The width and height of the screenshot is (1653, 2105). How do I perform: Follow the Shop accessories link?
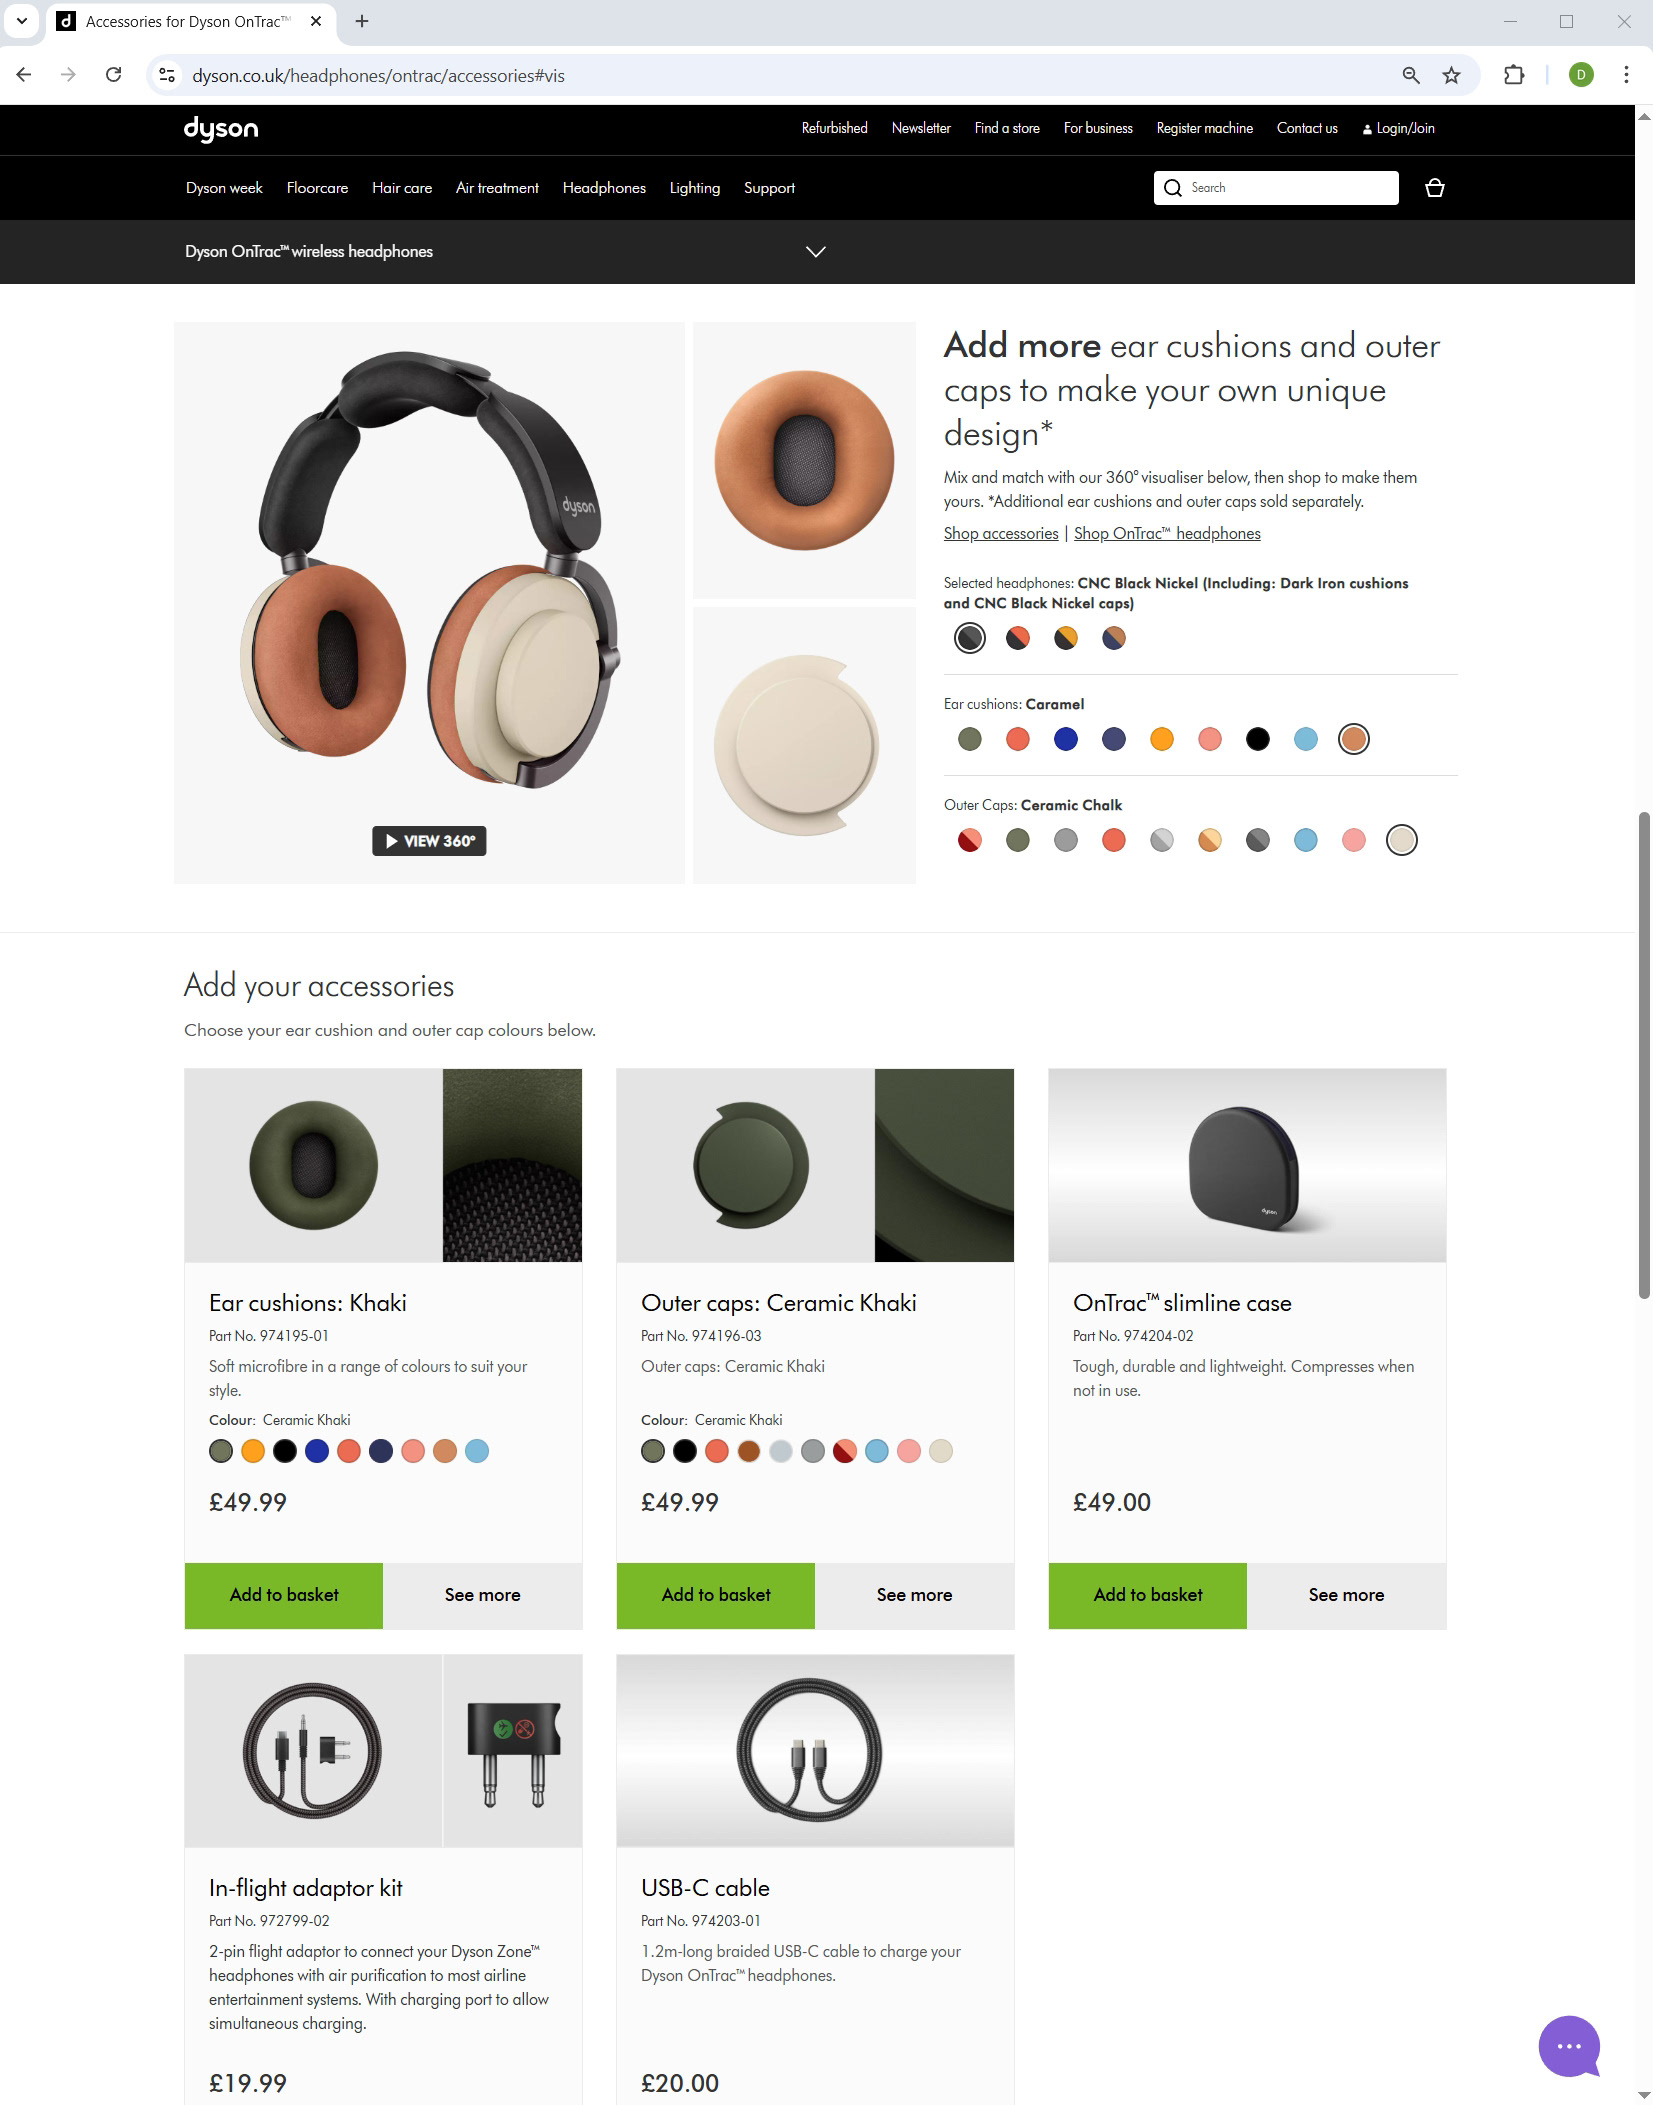pyautogui.click(x=1001, y=533)
